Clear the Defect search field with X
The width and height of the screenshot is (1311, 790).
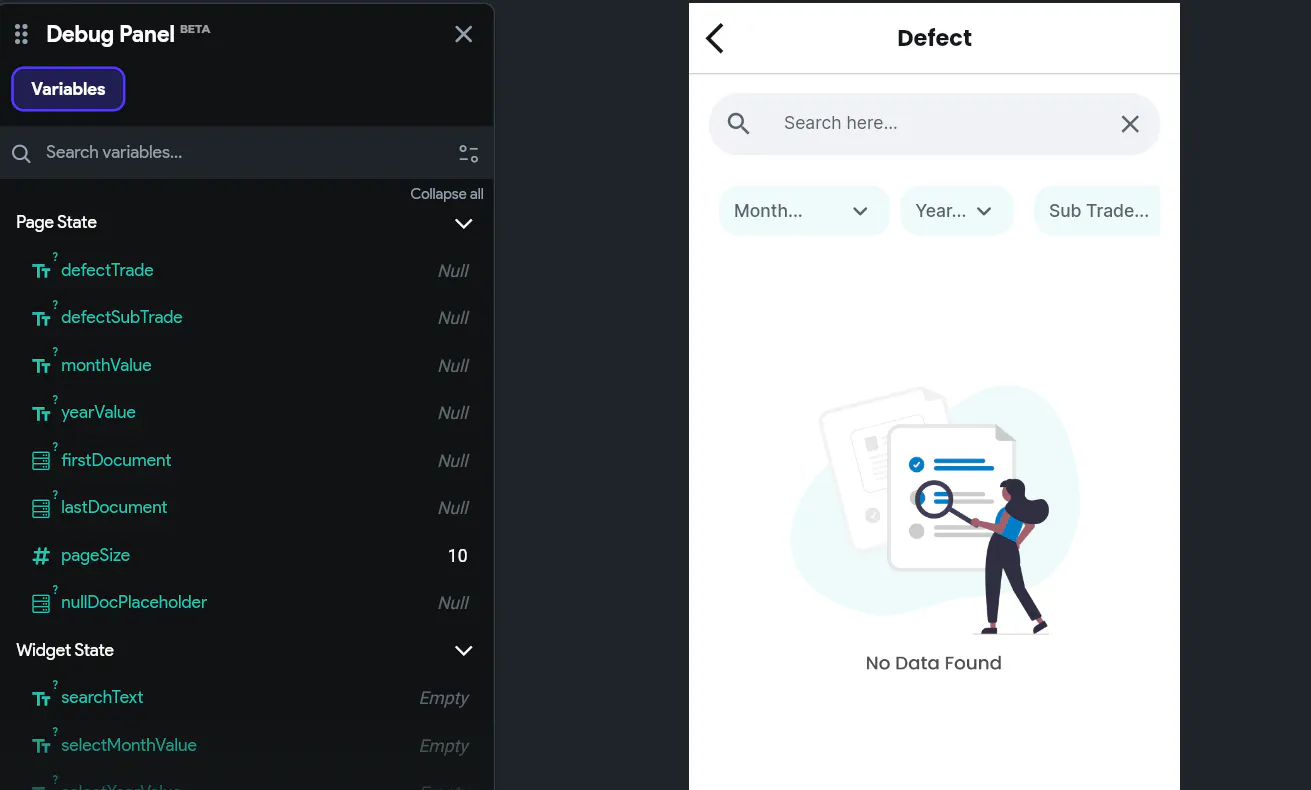coord(1130,124)
